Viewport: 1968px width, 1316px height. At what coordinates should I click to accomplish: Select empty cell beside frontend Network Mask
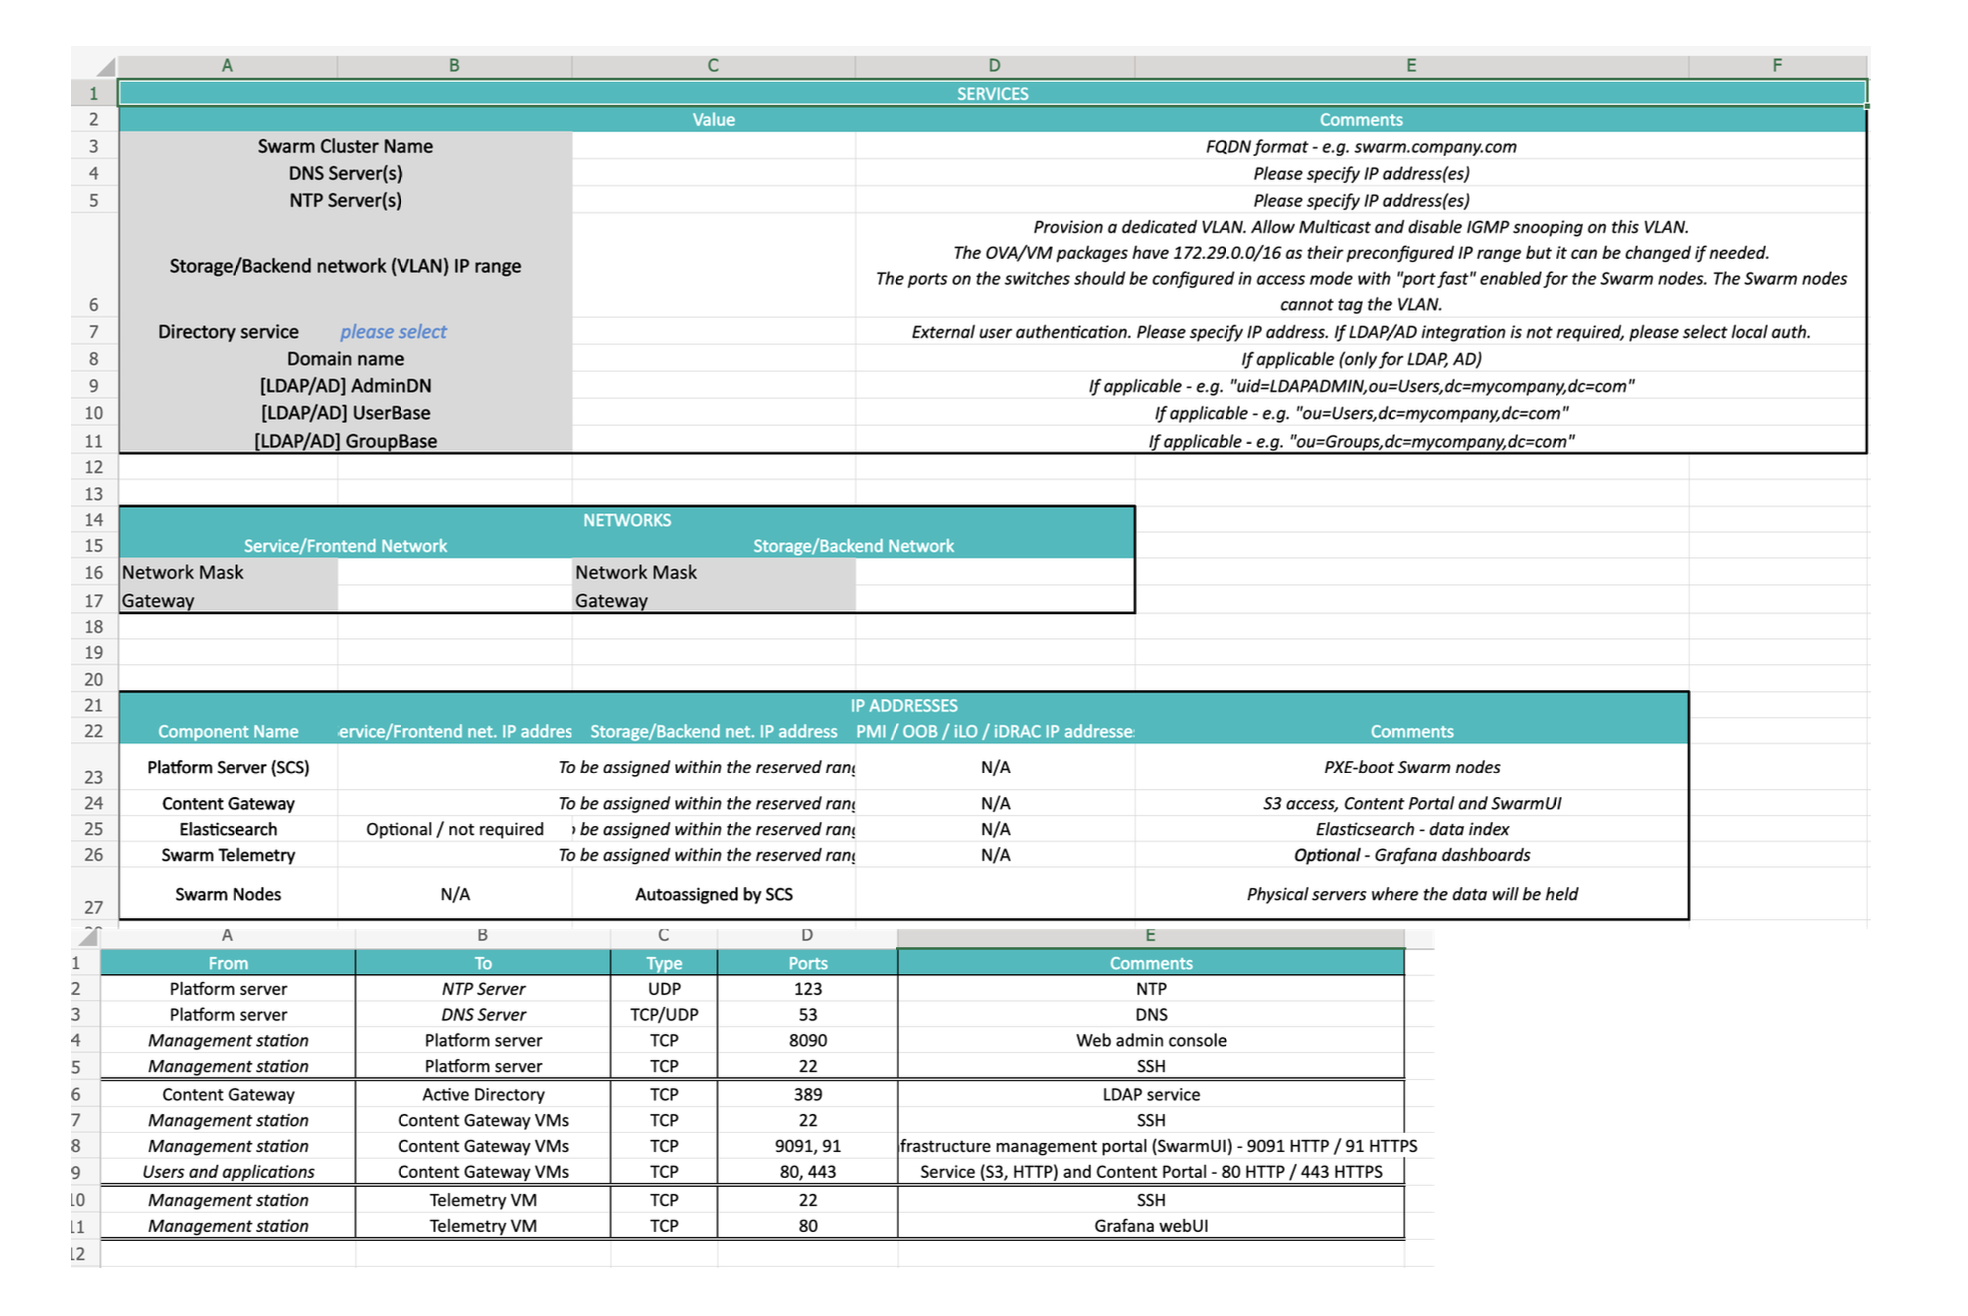point(454,573)
